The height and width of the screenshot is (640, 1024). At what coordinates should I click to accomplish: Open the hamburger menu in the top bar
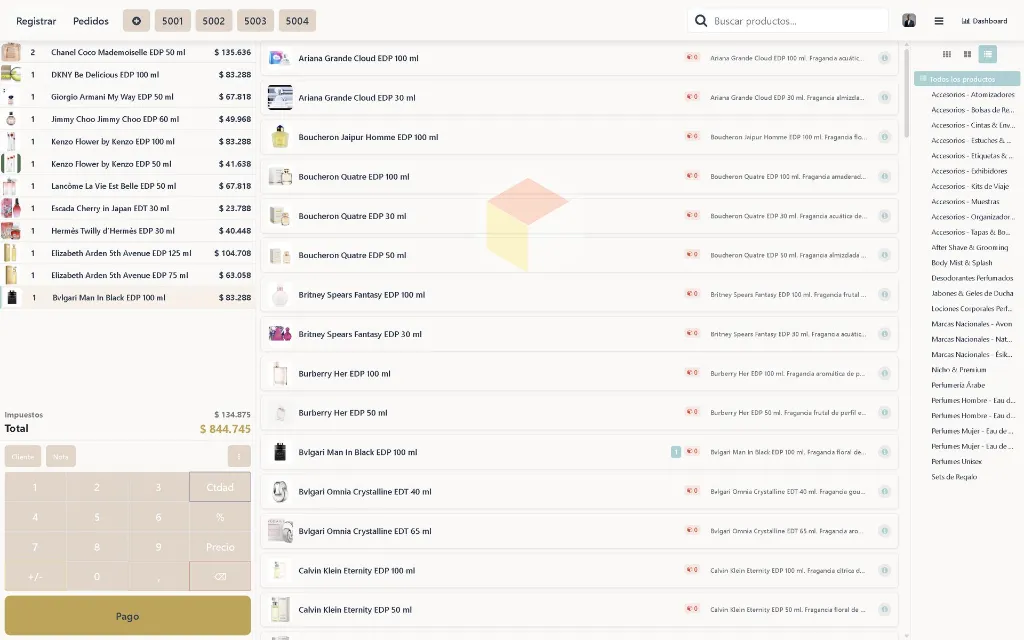click(x=938, y=21)
